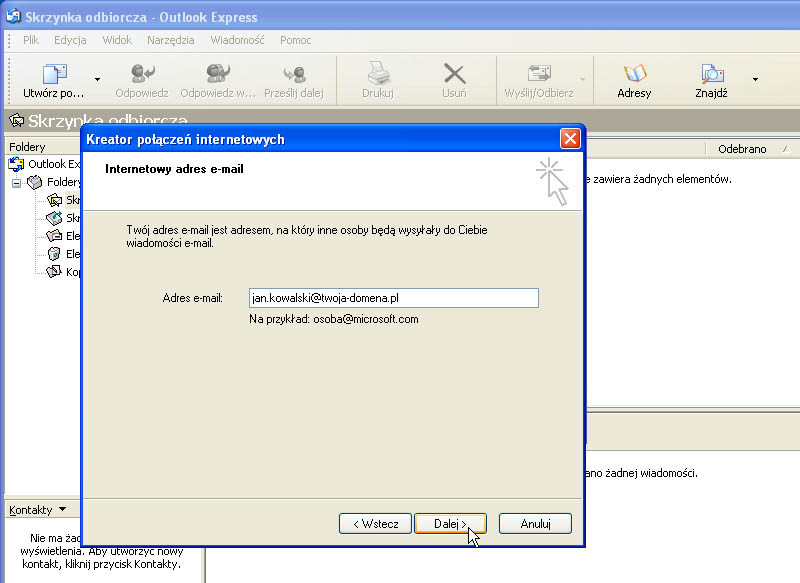Click the Wyślij/Odbierz send-receive icon
800x583 pixels.
(x=539, y=73)
